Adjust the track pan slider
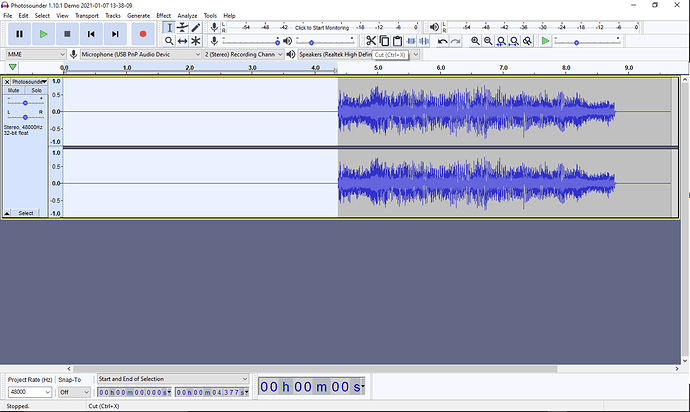 click(25, 117)
